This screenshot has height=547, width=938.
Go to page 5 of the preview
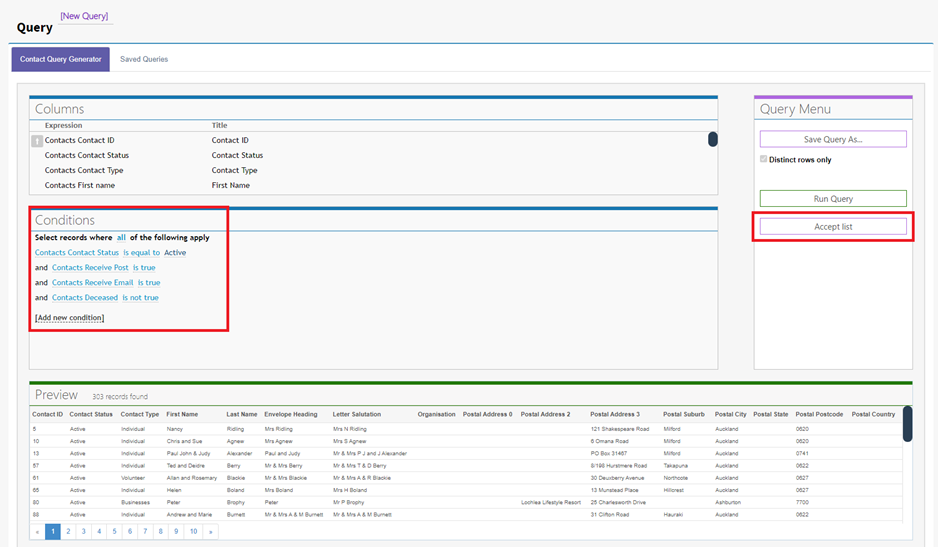click(114, 531)
